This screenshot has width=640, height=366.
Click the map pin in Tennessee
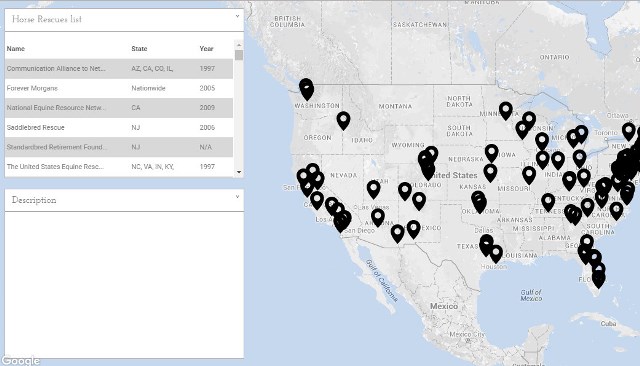pos(548,202)
